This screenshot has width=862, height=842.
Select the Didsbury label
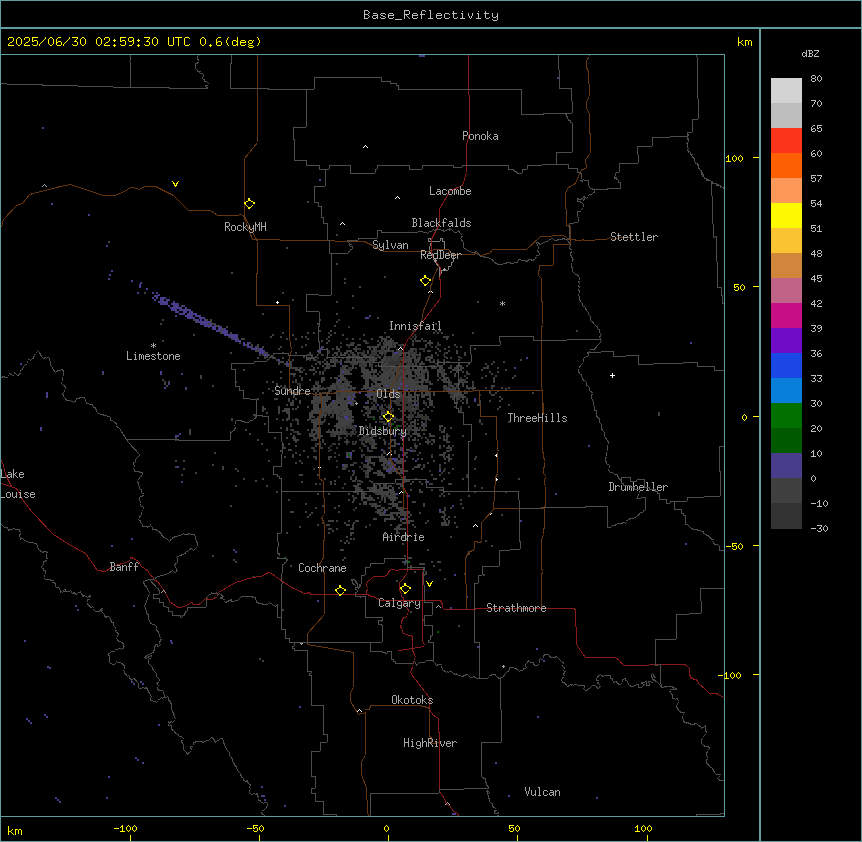coord(383,431)
